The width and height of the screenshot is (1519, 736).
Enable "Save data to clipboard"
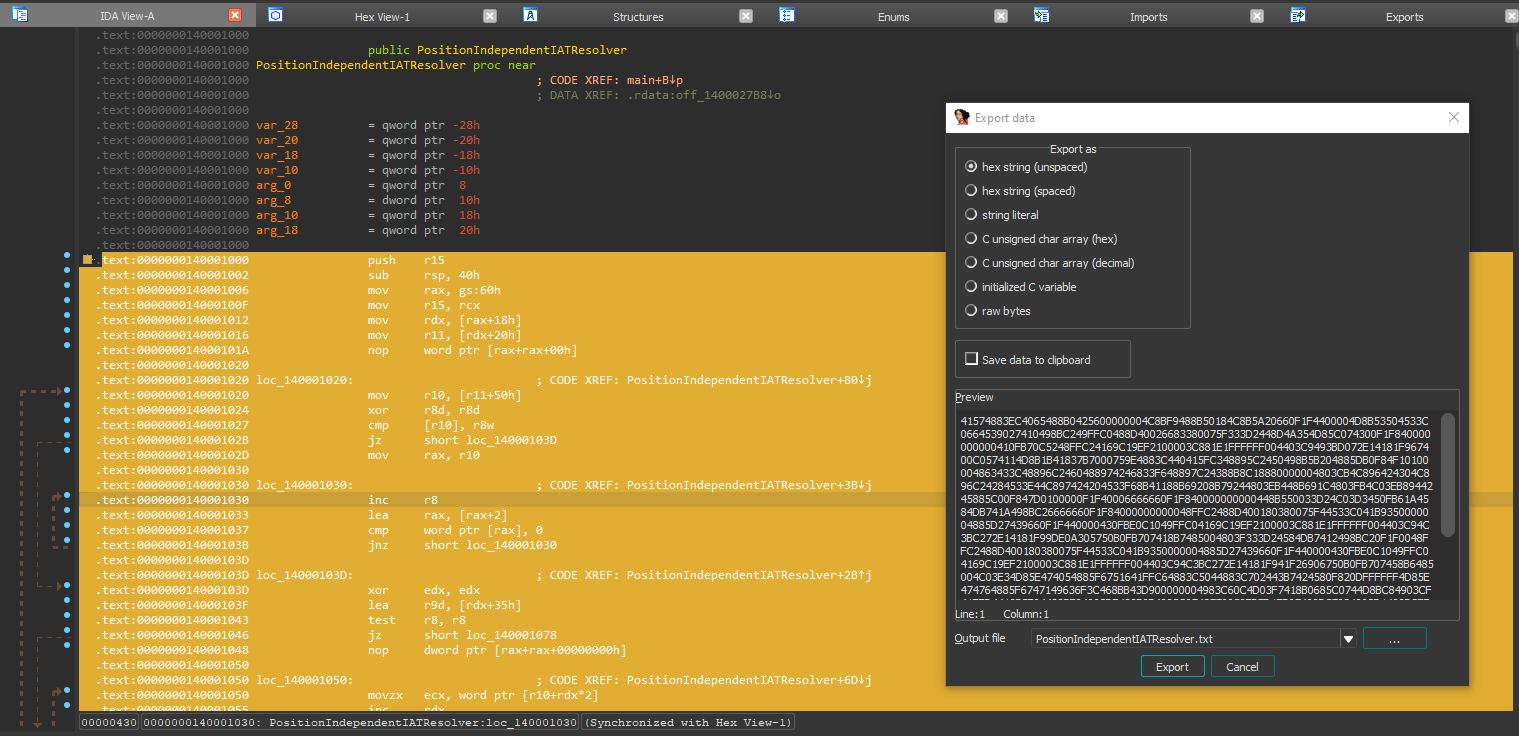tap(971, 358)
